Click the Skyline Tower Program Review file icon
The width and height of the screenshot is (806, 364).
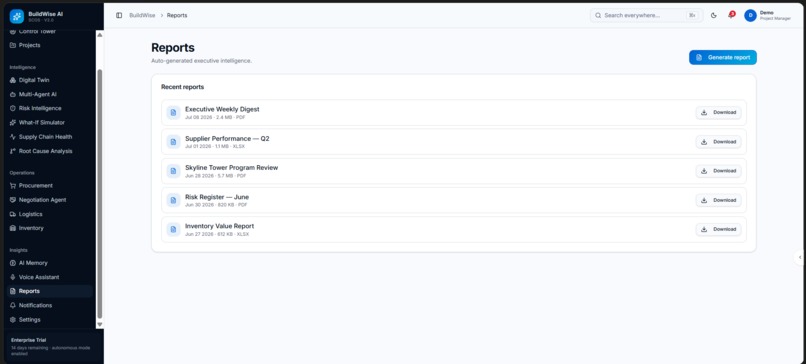point(173,171)
